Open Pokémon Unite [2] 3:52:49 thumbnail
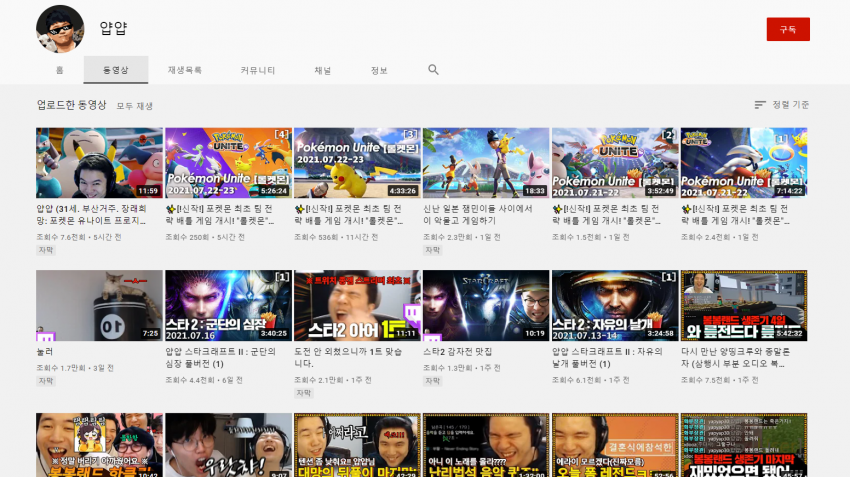The height and width of the screenshot is (477, 850). tap(615, 163)
